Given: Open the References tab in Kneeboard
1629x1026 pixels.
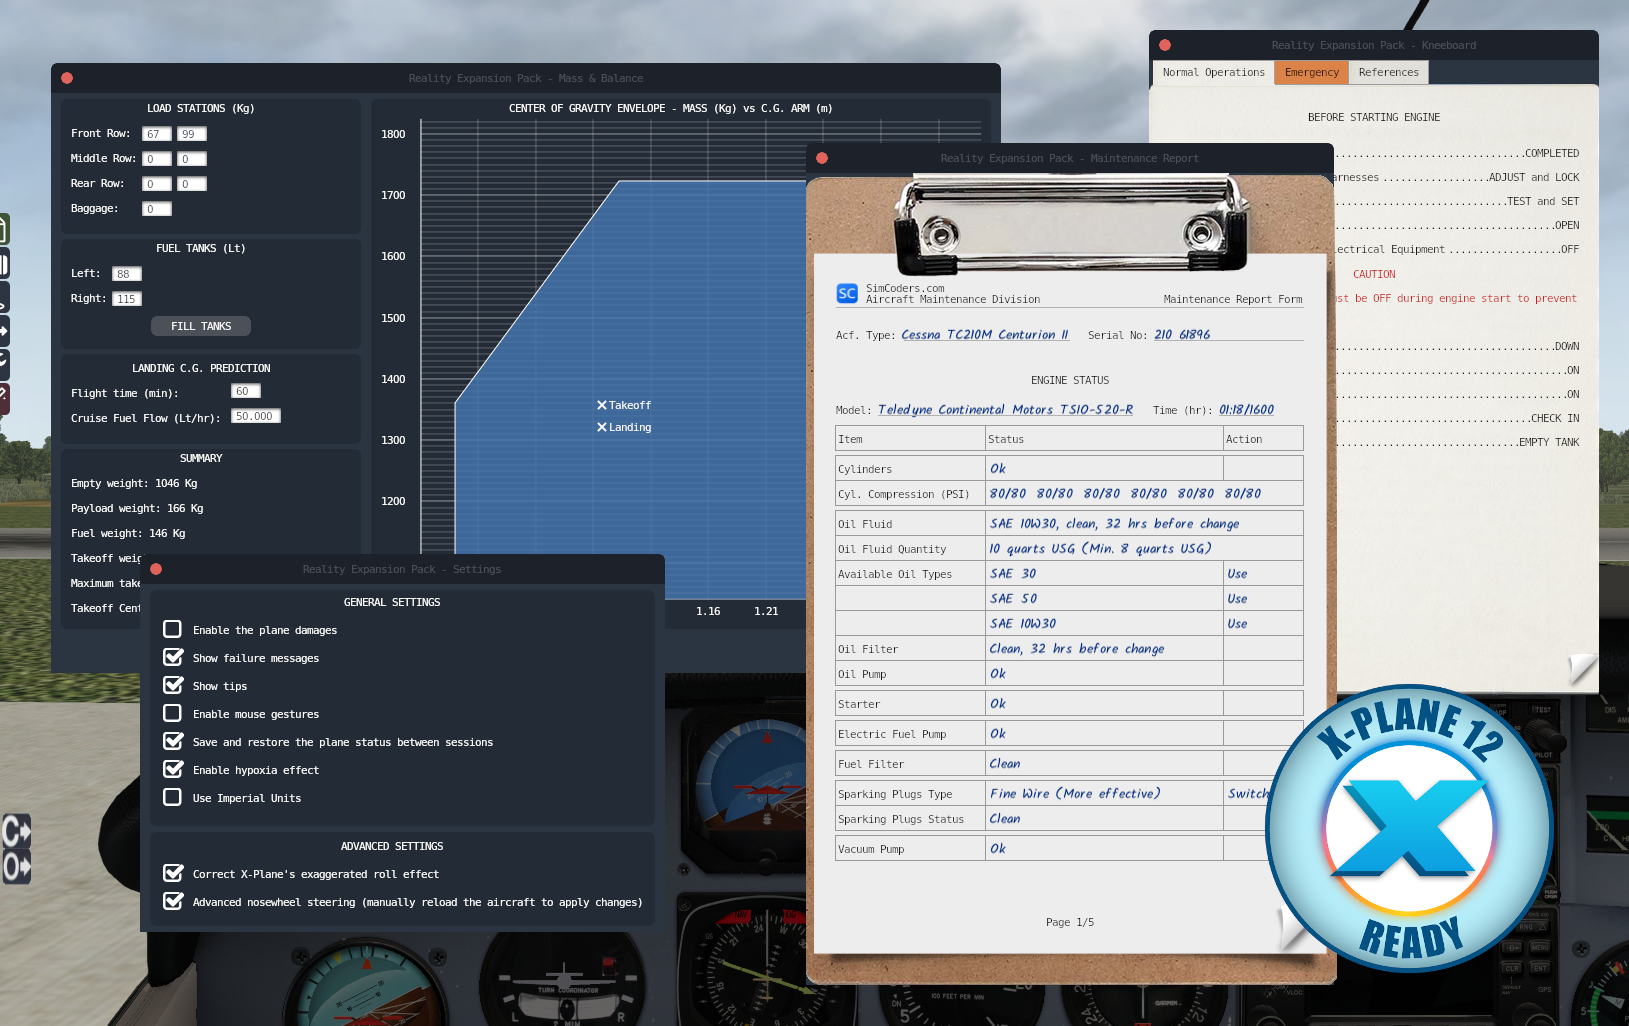Looking at the screenshot, I should tap(1388, 72).
